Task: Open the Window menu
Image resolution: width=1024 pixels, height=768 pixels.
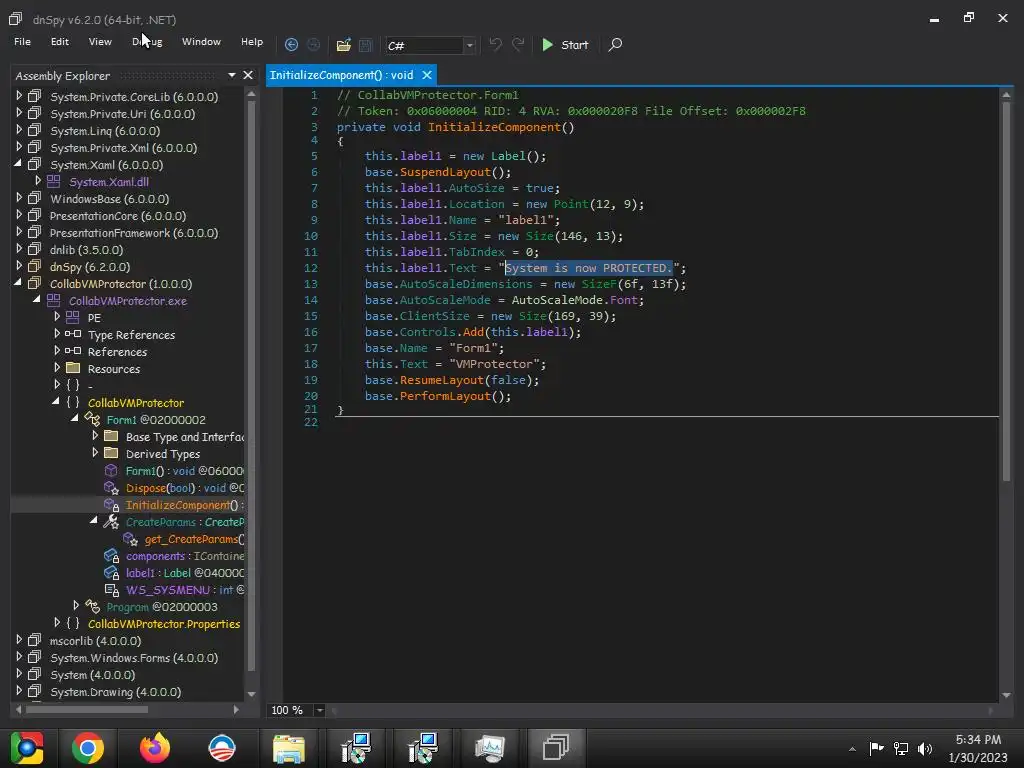Action: 201,41
